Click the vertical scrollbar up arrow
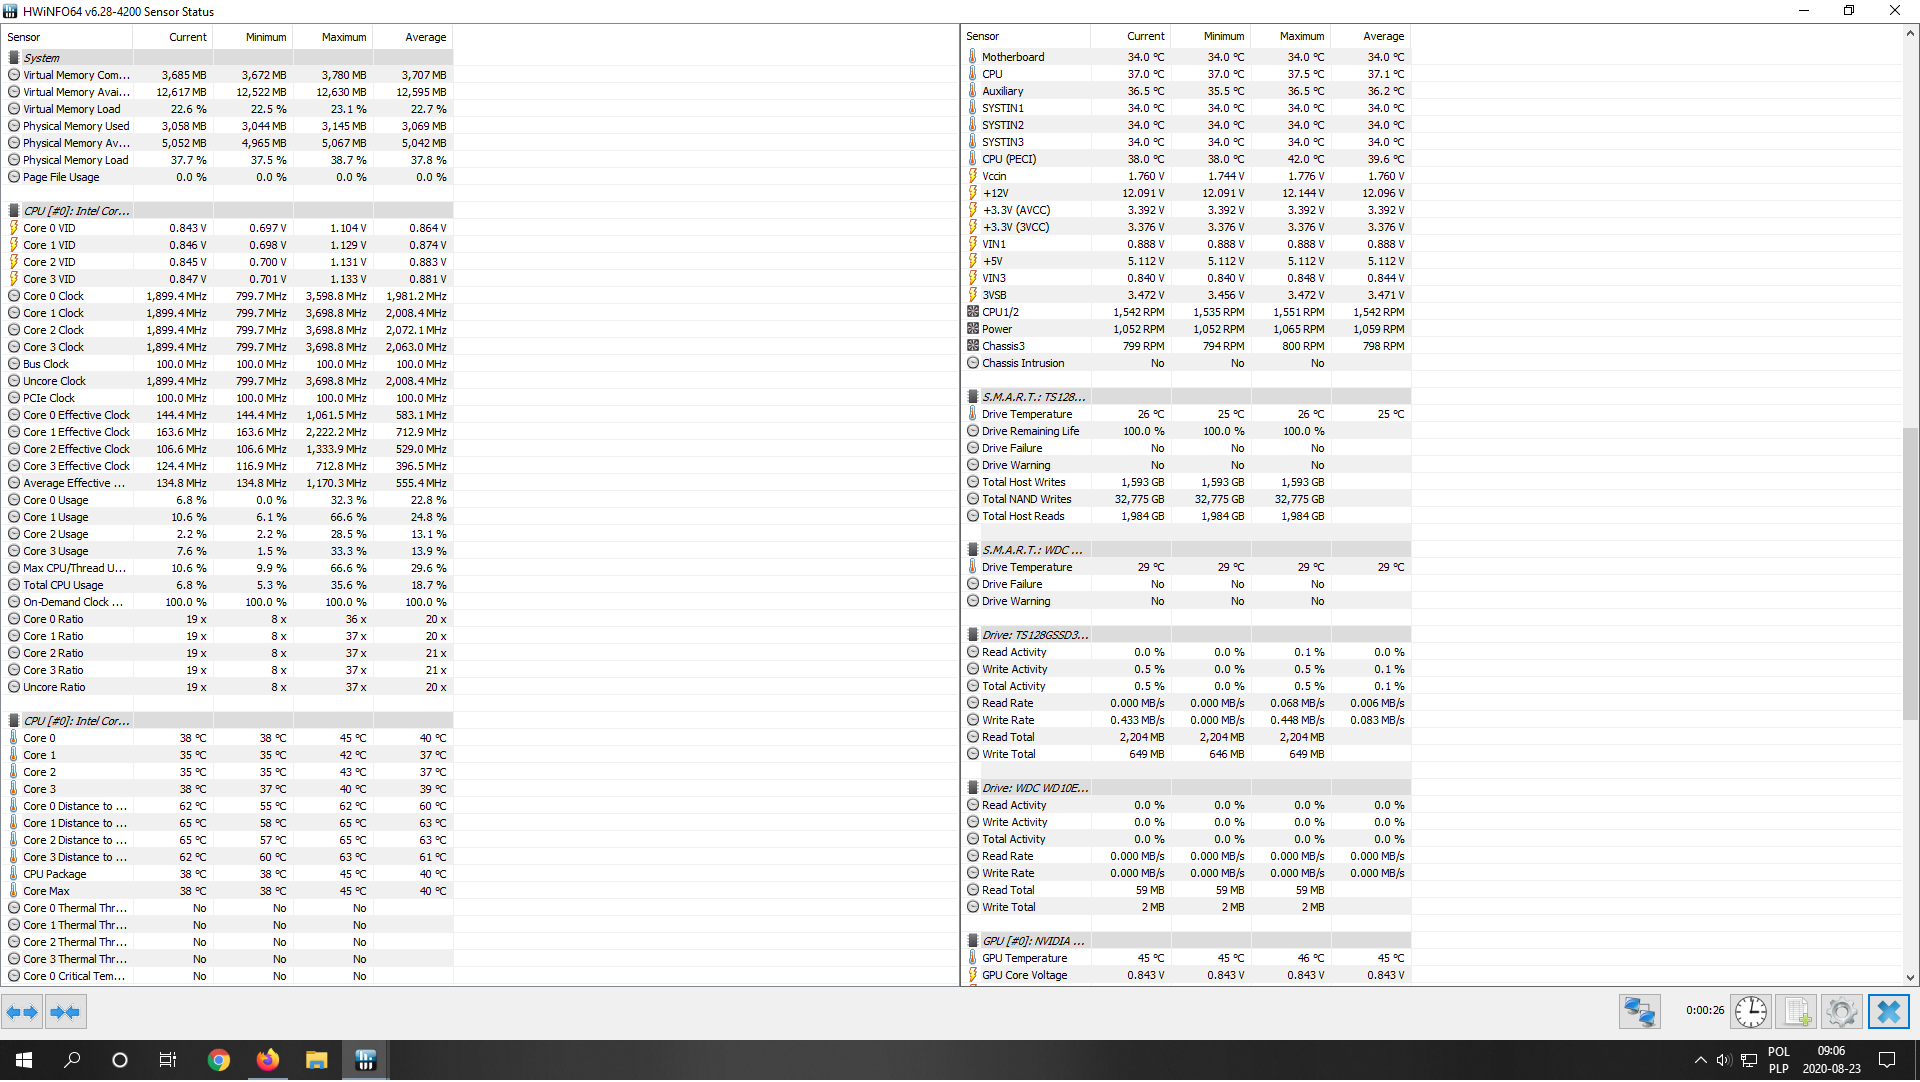Screen dimensions: 1920x1082 (x=1910, y=33)
